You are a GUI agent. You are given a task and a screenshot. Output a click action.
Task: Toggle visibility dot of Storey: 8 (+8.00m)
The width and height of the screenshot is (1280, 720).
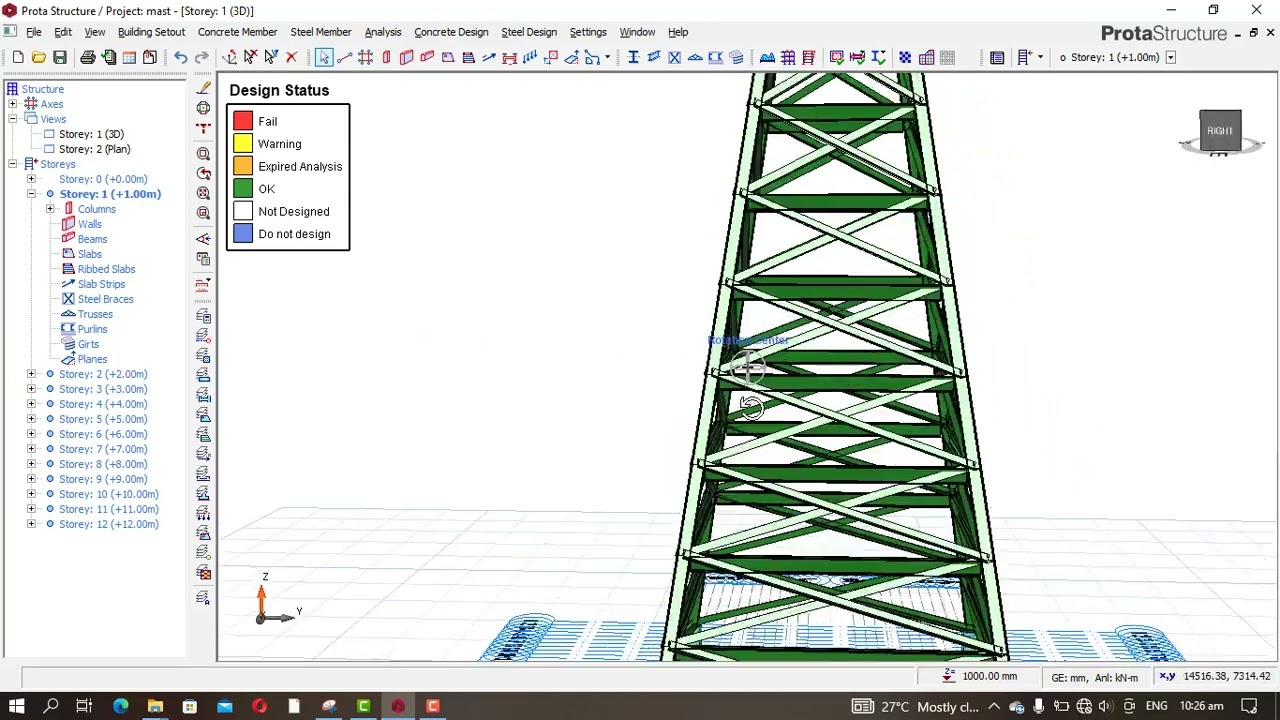[x=50, y=464]
